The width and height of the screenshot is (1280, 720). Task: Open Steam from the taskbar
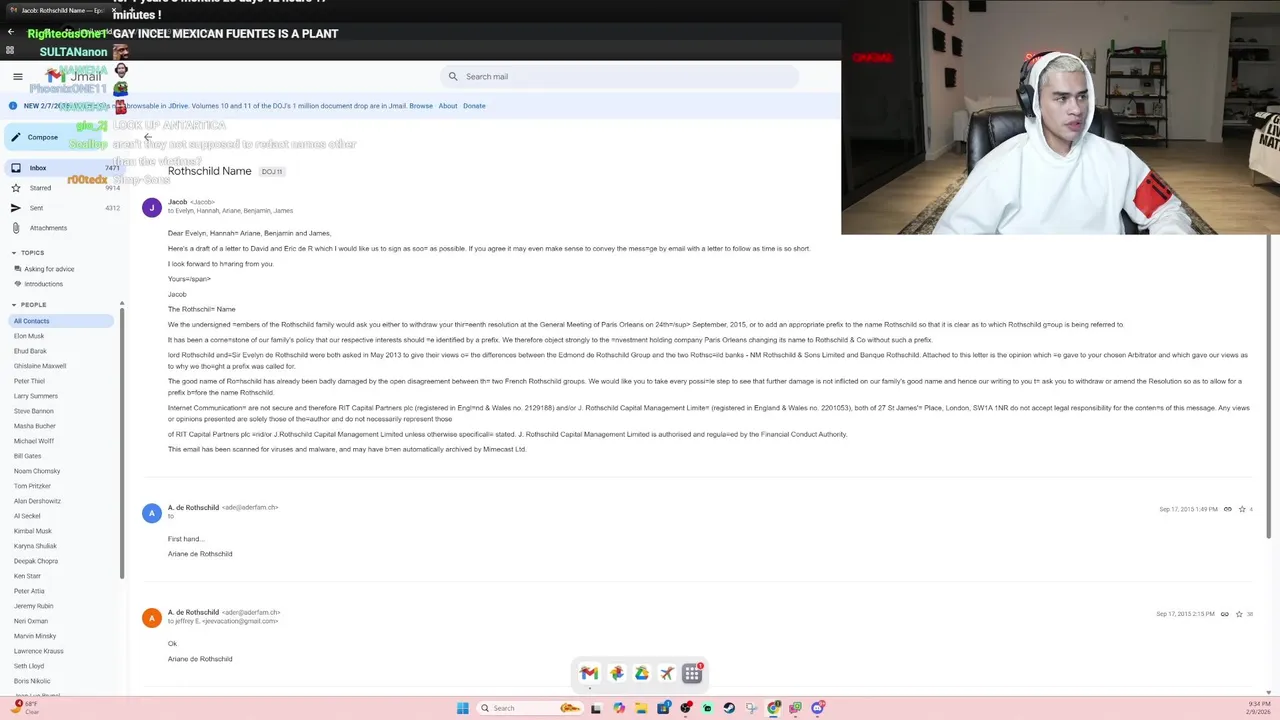click(x=729, y=708)
